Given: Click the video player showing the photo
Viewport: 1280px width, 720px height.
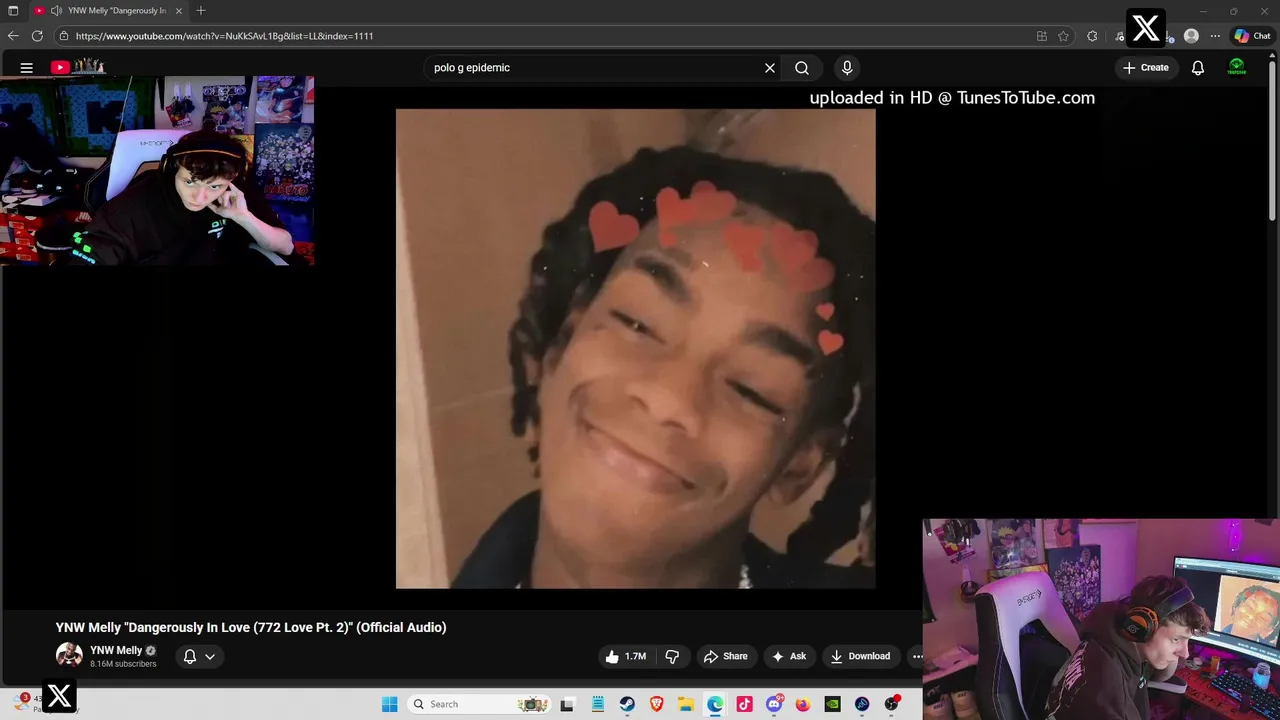Looking at the screenshot, I should (635, 348).
